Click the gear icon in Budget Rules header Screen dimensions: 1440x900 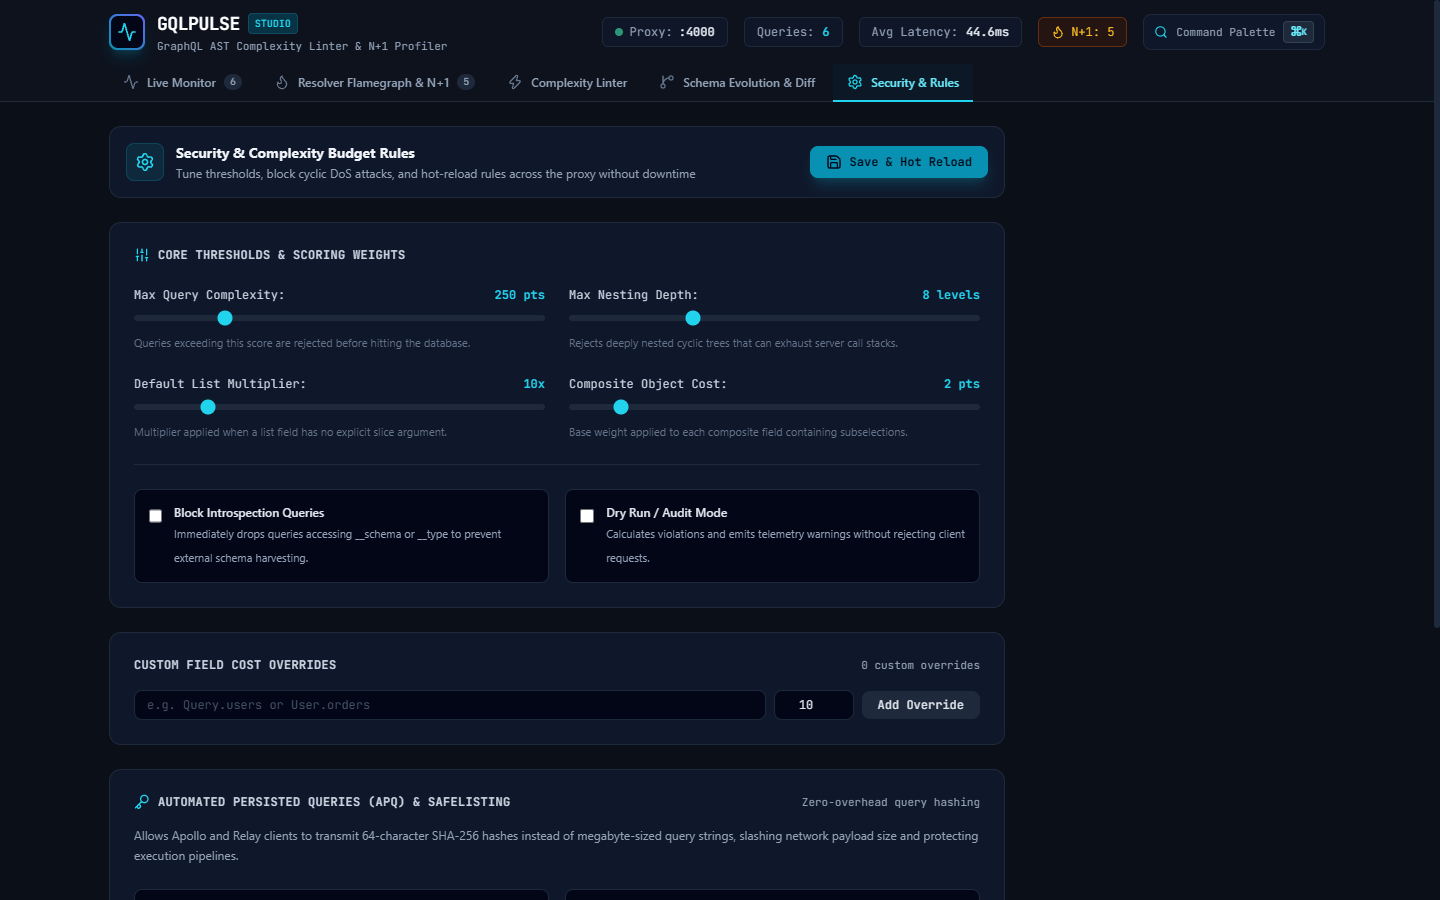pyautogui.click(x=145, y=162)
